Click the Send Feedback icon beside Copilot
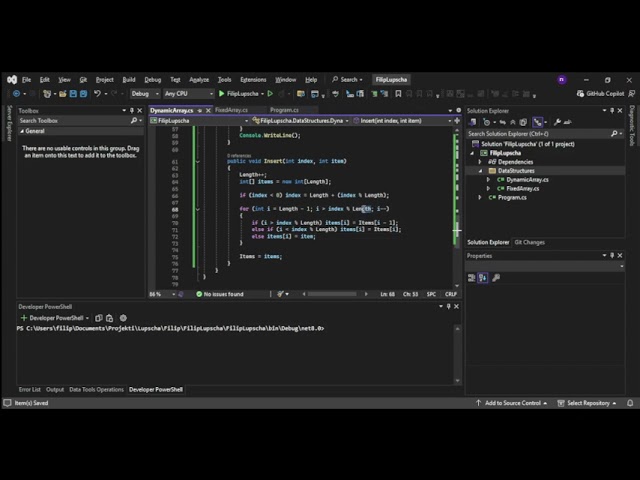This screenshot has height=480, width=640. 631,94
